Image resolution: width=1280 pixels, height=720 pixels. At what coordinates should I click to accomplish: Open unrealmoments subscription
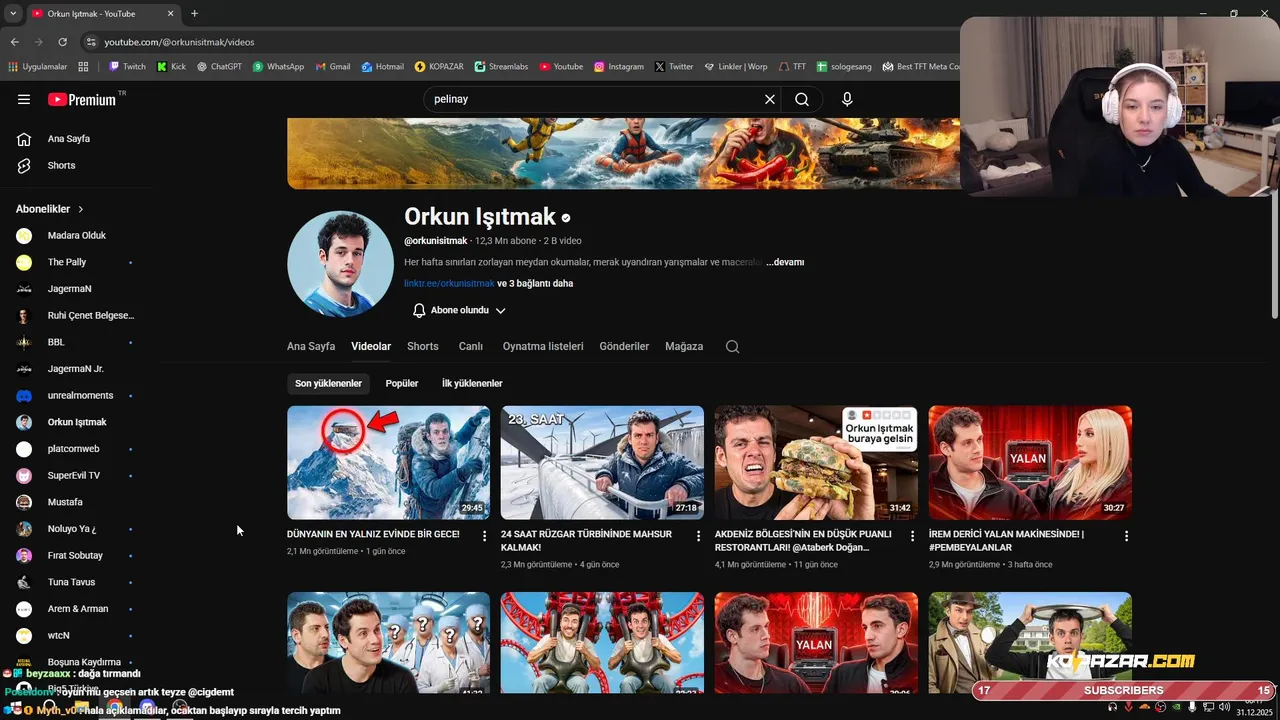(80, 396)
